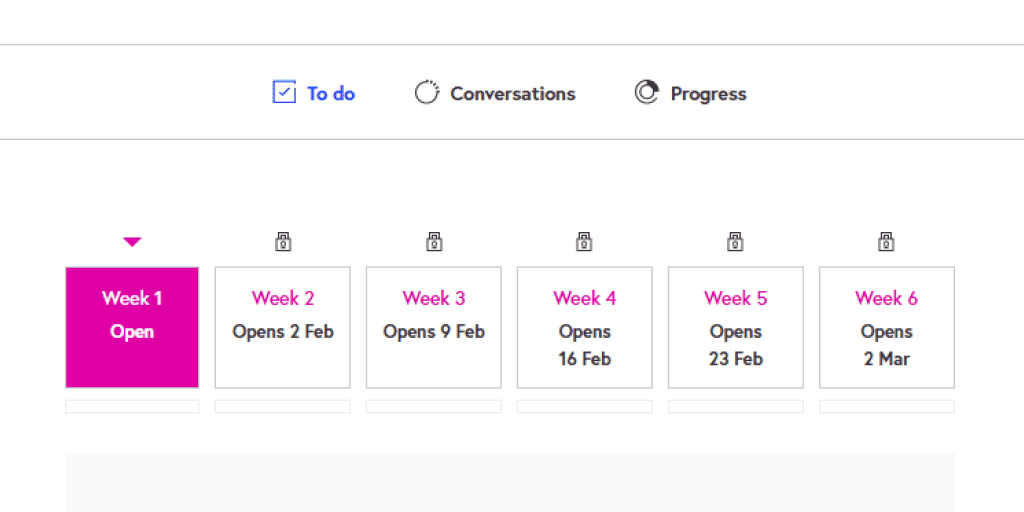1024x512 pixels.
Task: Click the pink arrow above Week 1
Action: click(132, 241)
